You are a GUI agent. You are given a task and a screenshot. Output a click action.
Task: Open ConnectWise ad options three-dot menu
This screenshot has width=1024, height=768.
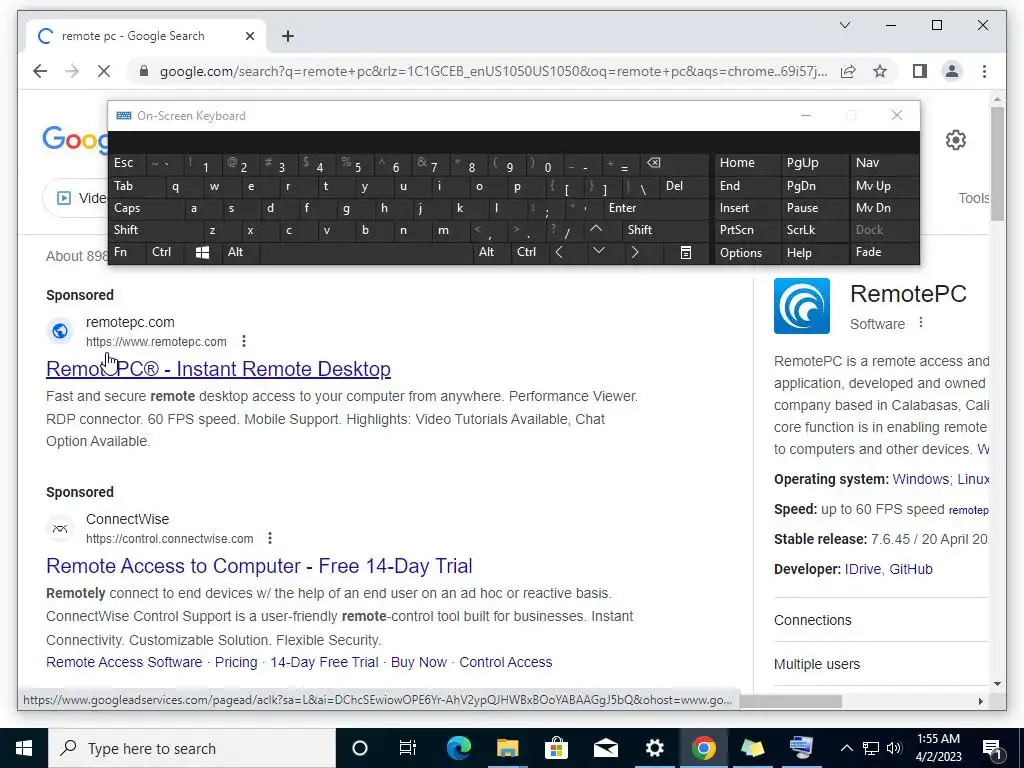(x=270, y=538)
